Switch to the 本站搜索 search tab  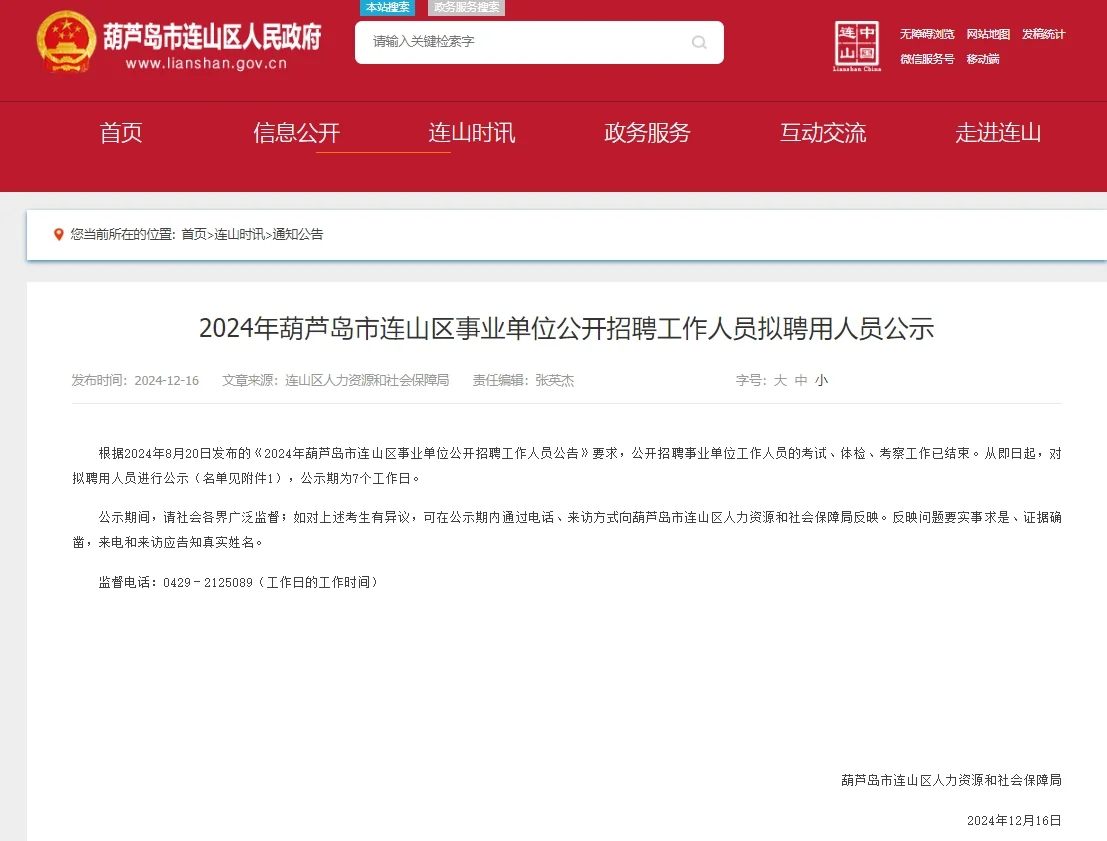387,7
